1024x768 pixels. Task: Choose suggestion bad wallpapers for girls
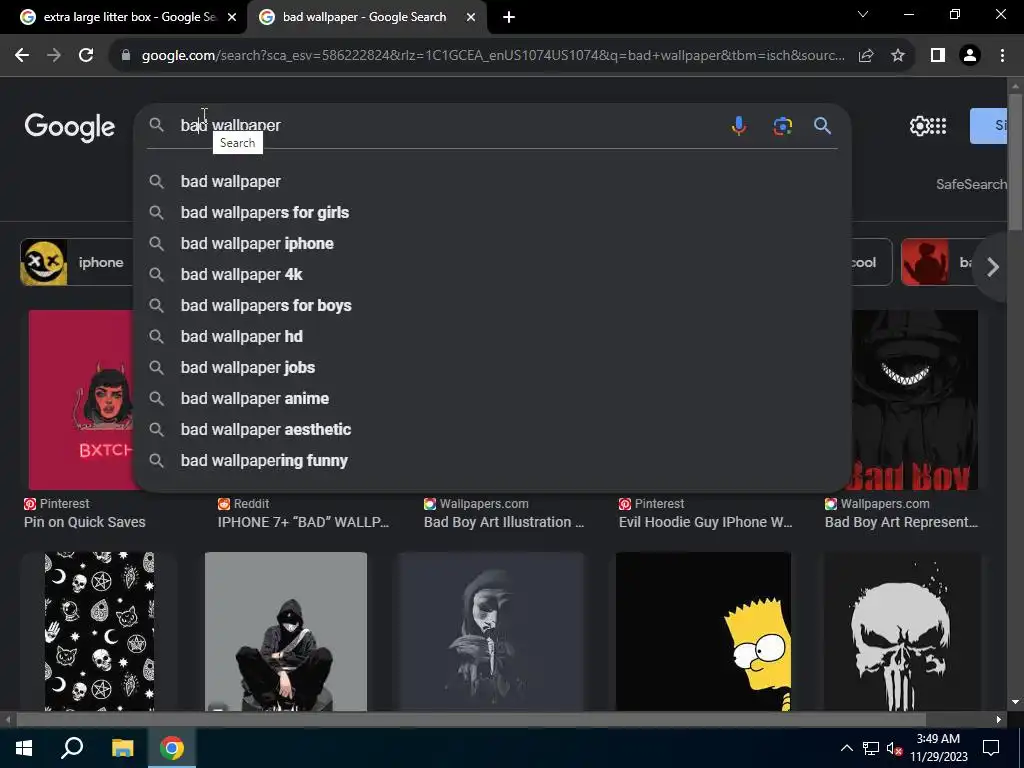[492, 212]
